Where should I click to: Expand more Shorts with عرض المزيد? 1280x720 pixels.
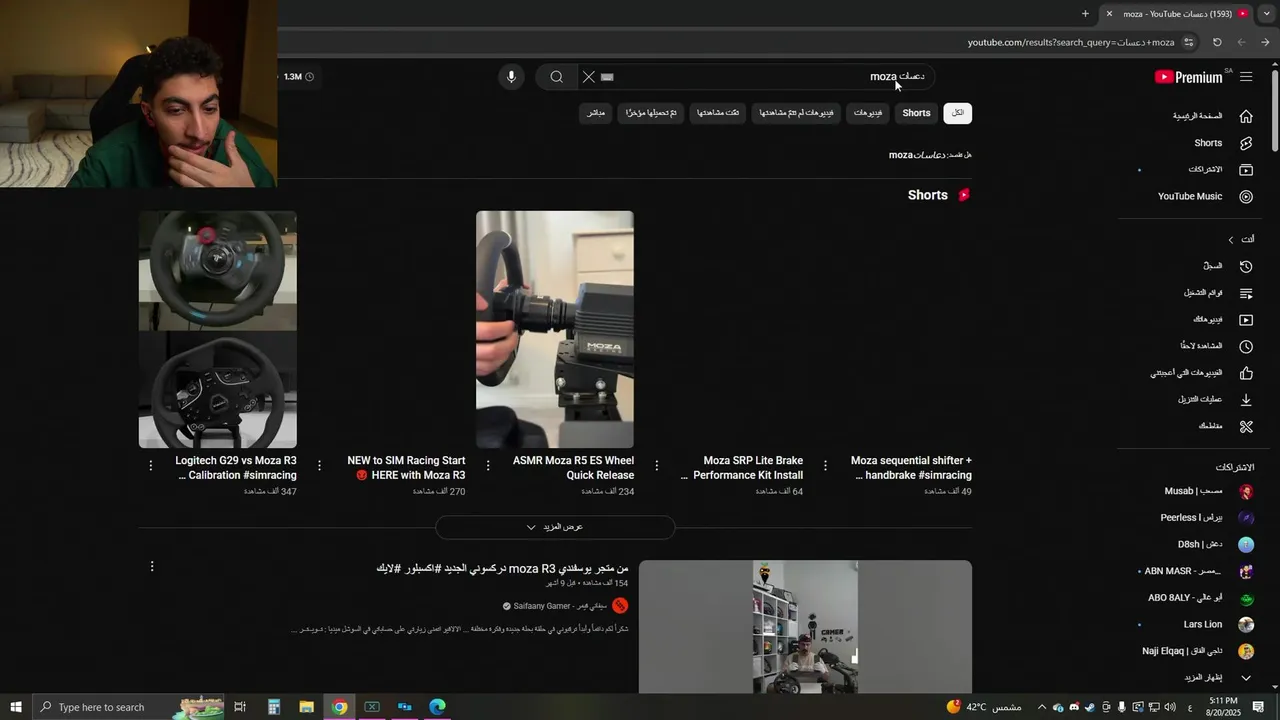pos(555,527)
